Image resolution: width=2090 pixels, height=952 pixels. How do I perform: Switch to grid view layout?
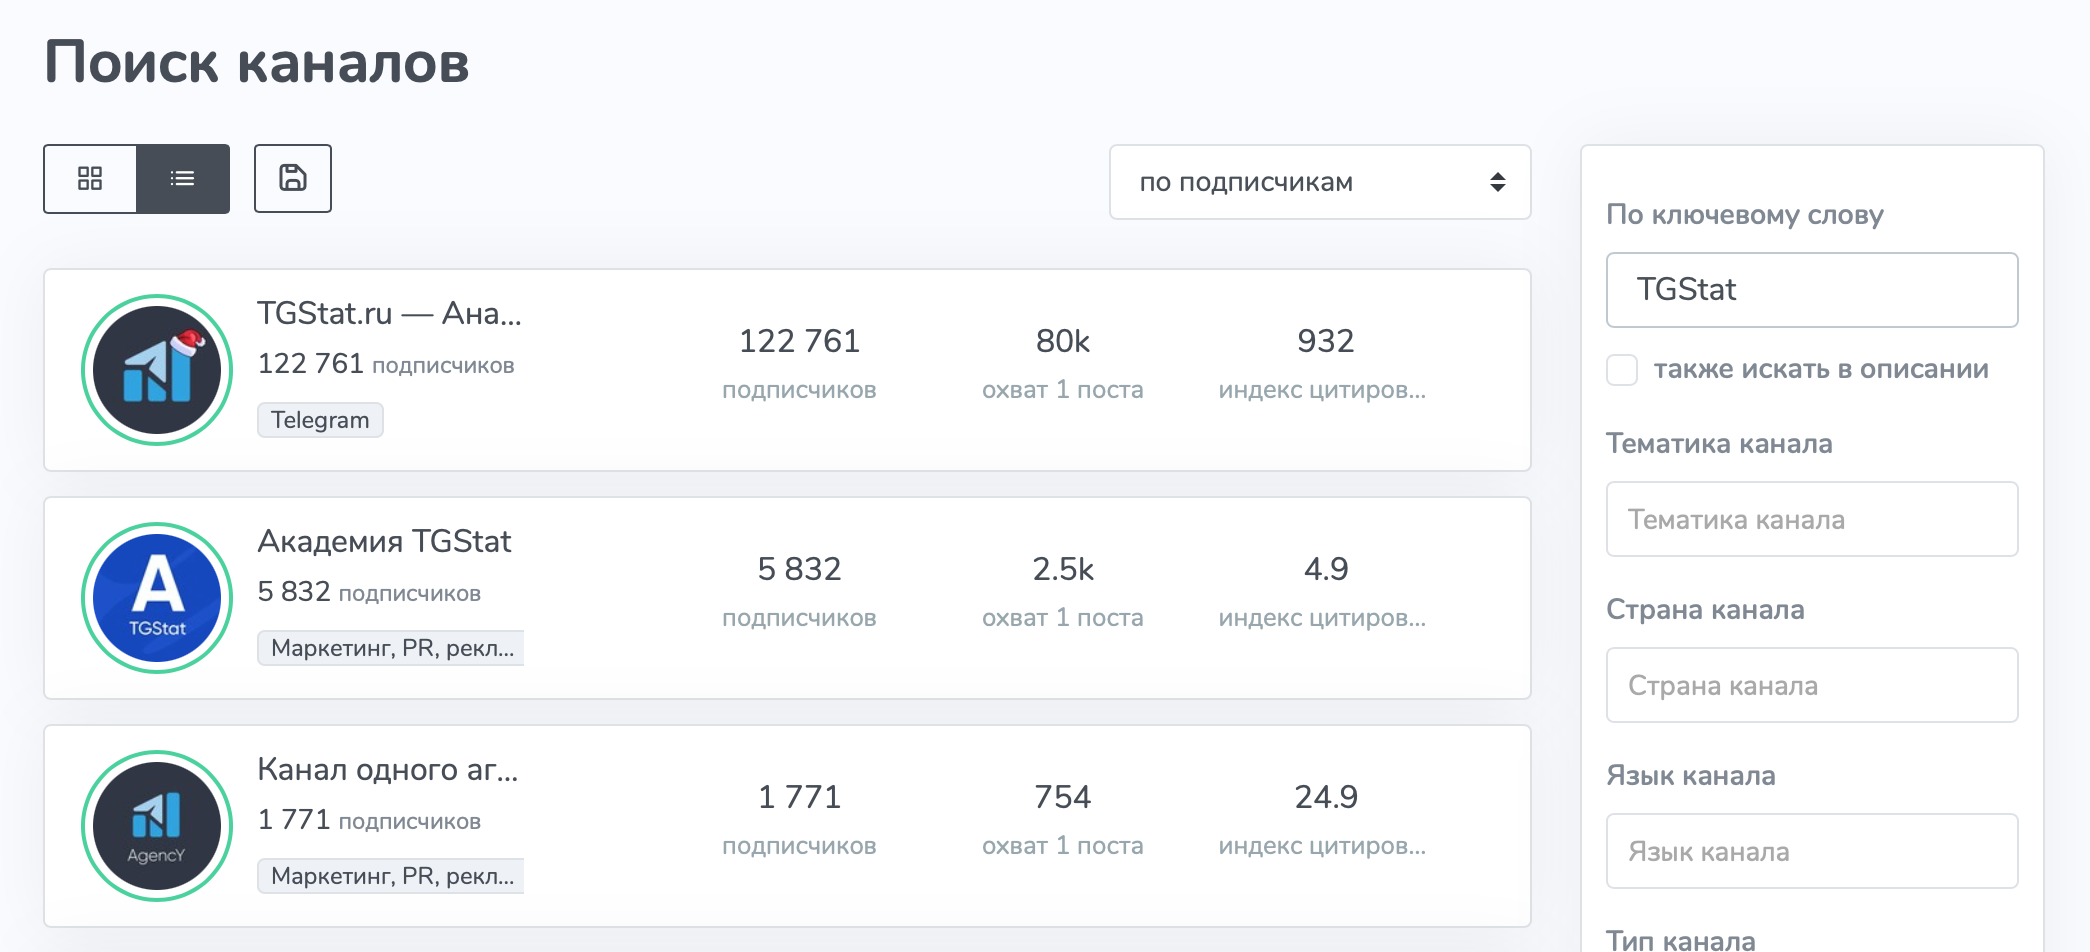pyautogui.click(x=90, y=179)
